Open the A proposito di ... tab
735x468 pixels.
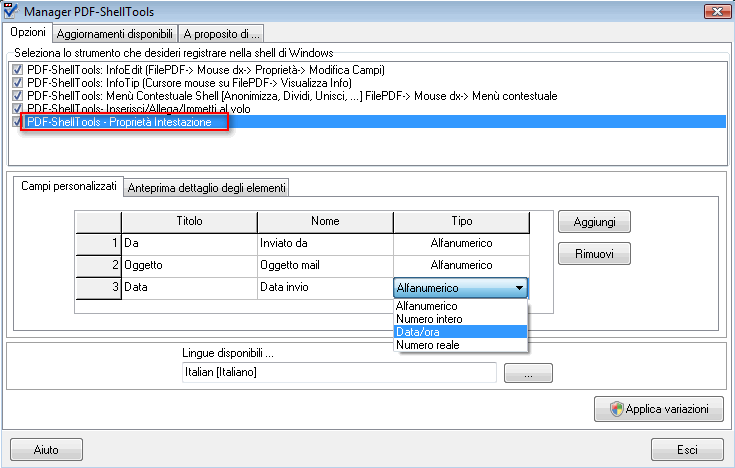221,34
